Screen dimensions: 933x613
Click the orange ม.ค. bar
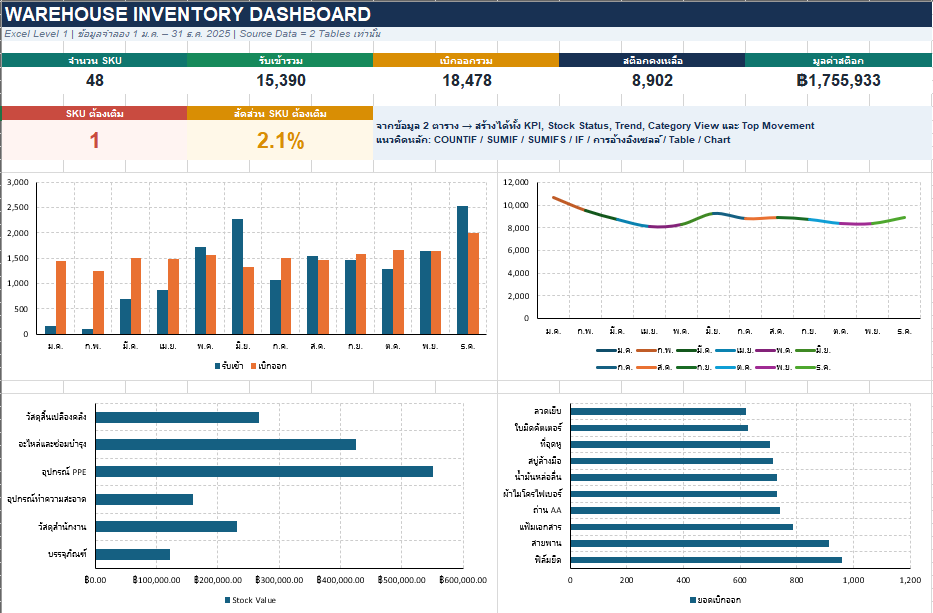pyautogui.click(x=61, y=298)
